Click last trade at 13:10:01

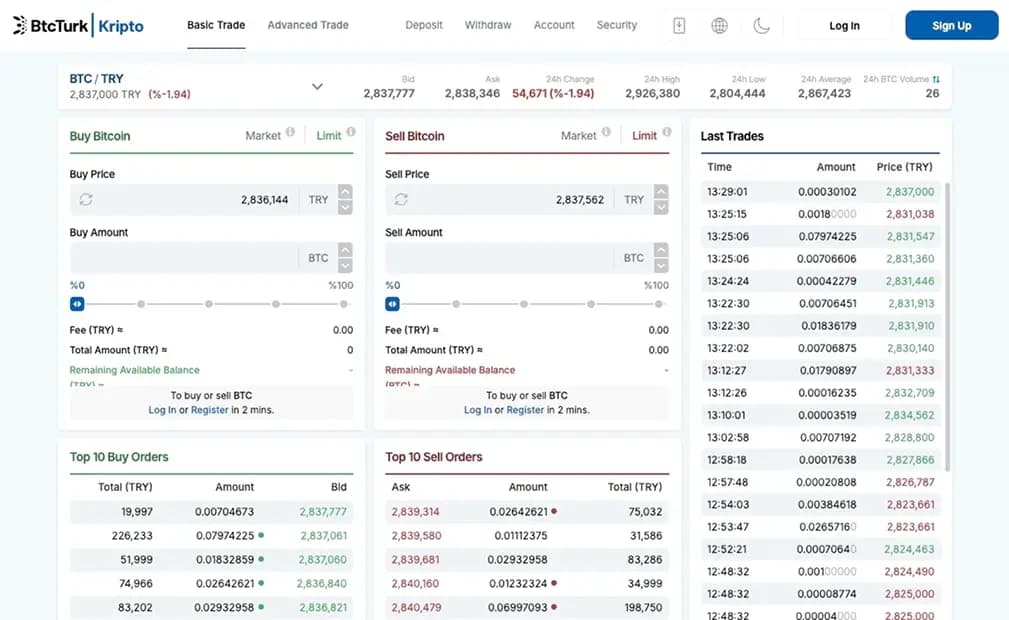coord(820,415)
